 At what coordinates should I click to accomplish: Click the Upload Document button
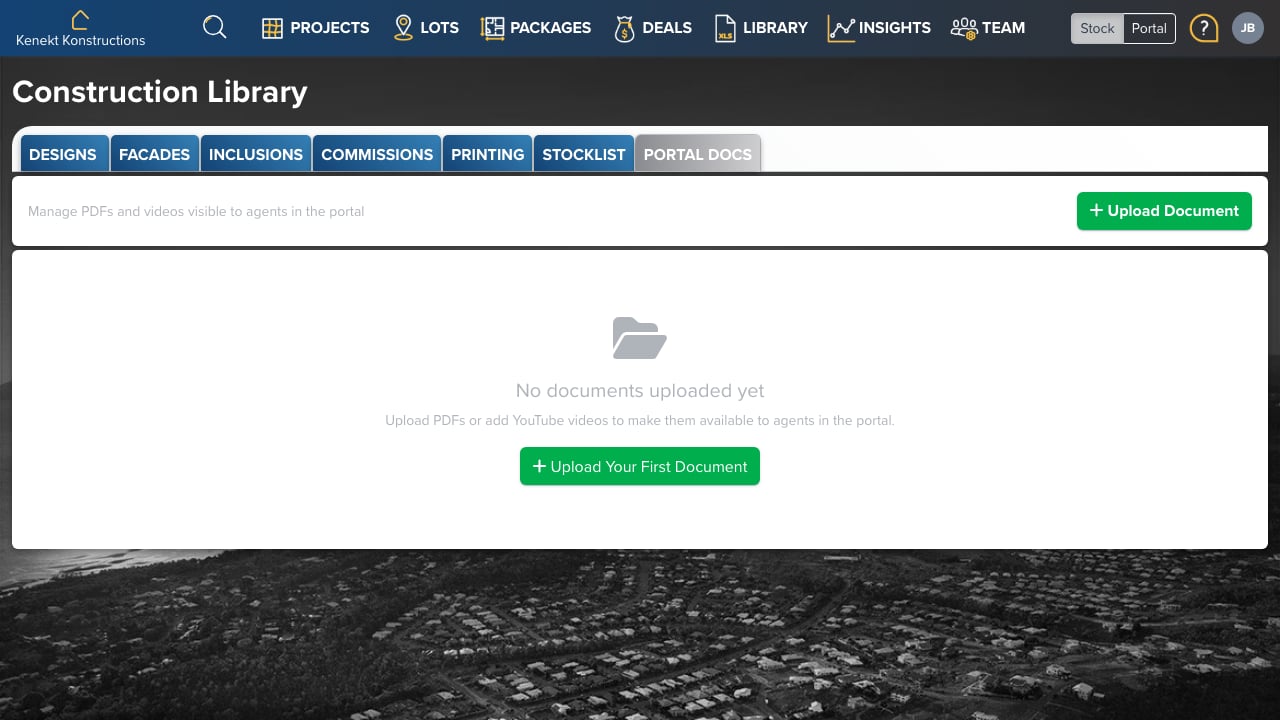(x=1164, y=211)
